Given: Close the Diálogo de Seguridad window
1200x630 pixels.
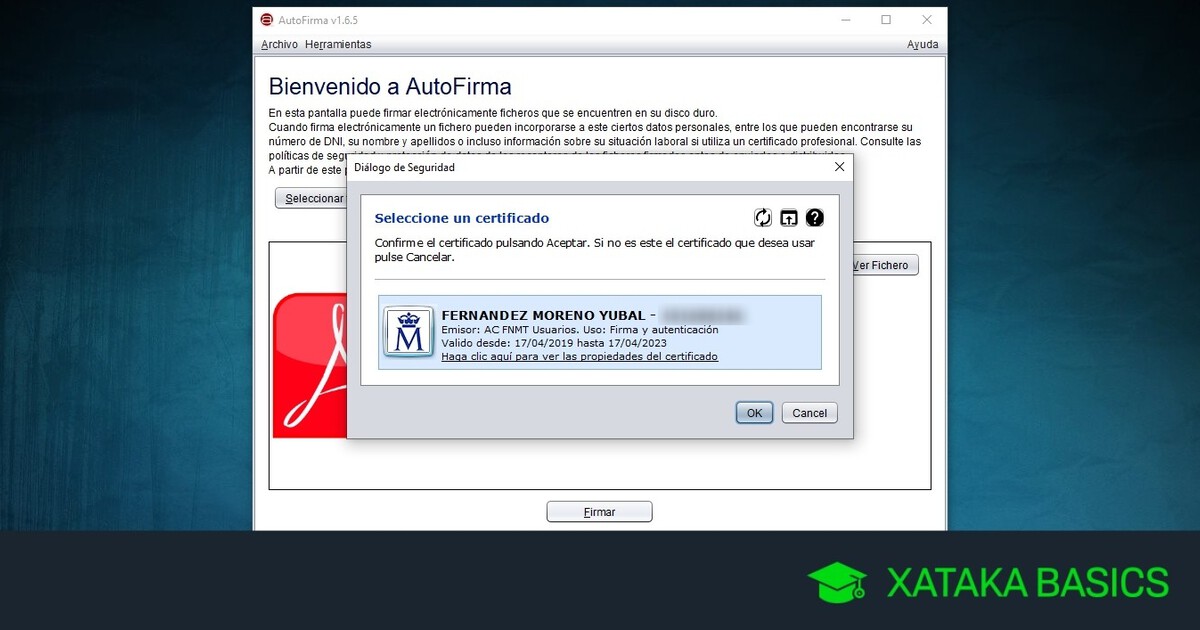Looking at the screenshot, I should 839,167.
